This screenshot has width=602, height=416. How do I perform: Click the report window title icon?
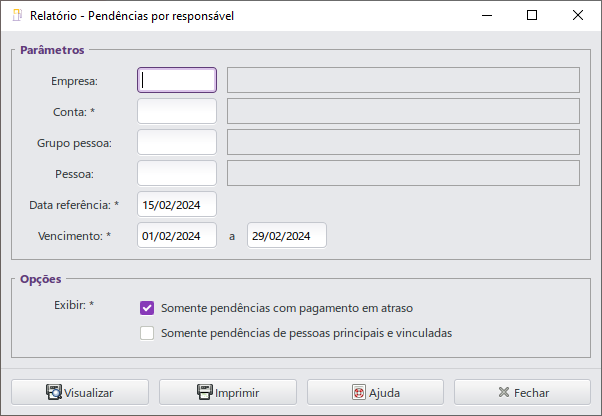[x=17, y=15]
